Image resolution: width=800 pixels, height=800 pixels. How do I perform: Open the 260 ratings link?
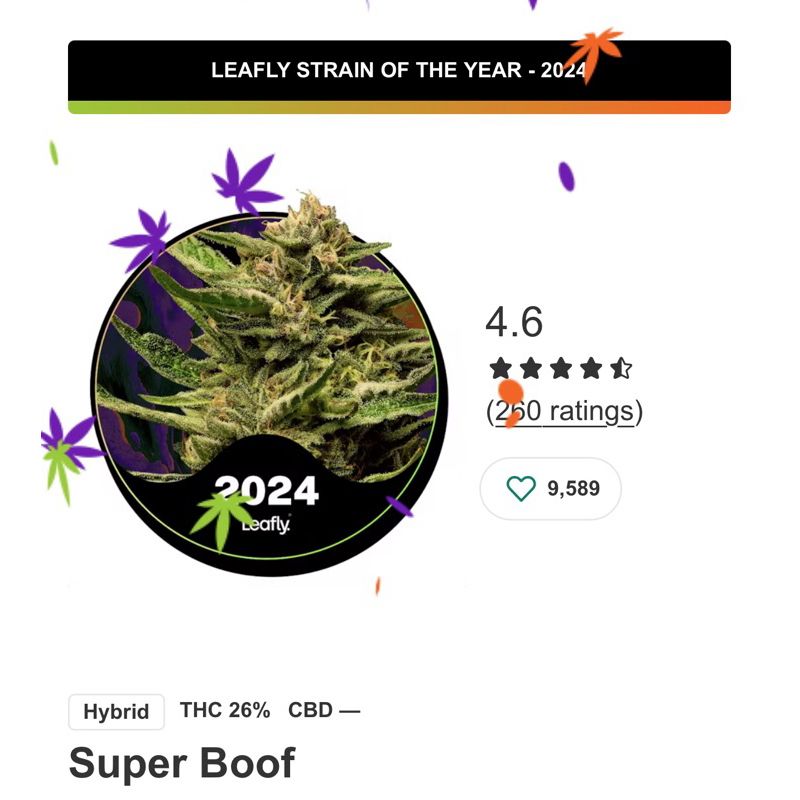click(x=565, y=411)
